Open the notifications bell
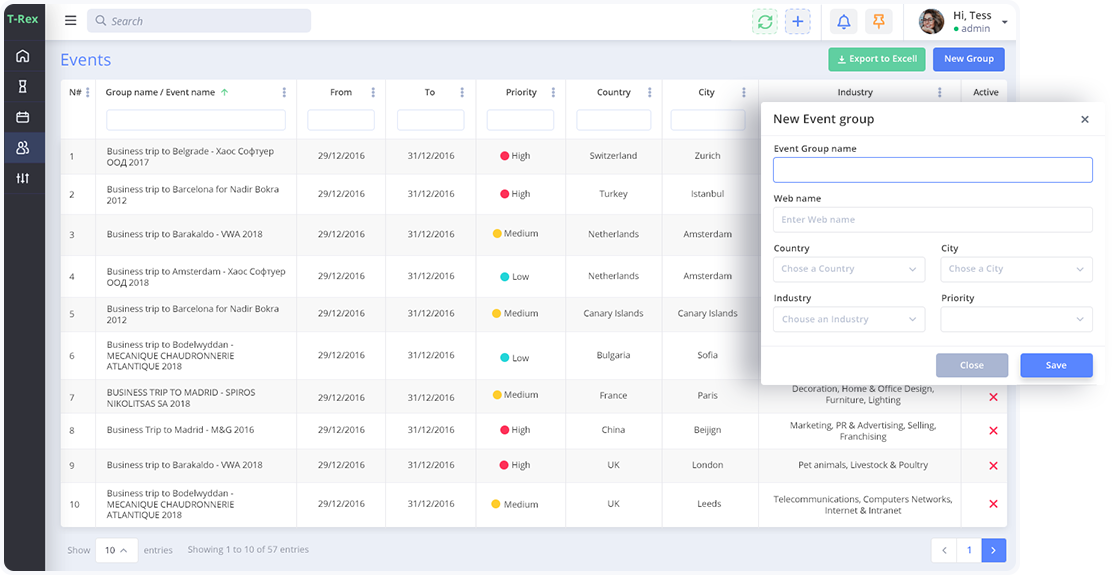1112x575 pixels. 844,22
